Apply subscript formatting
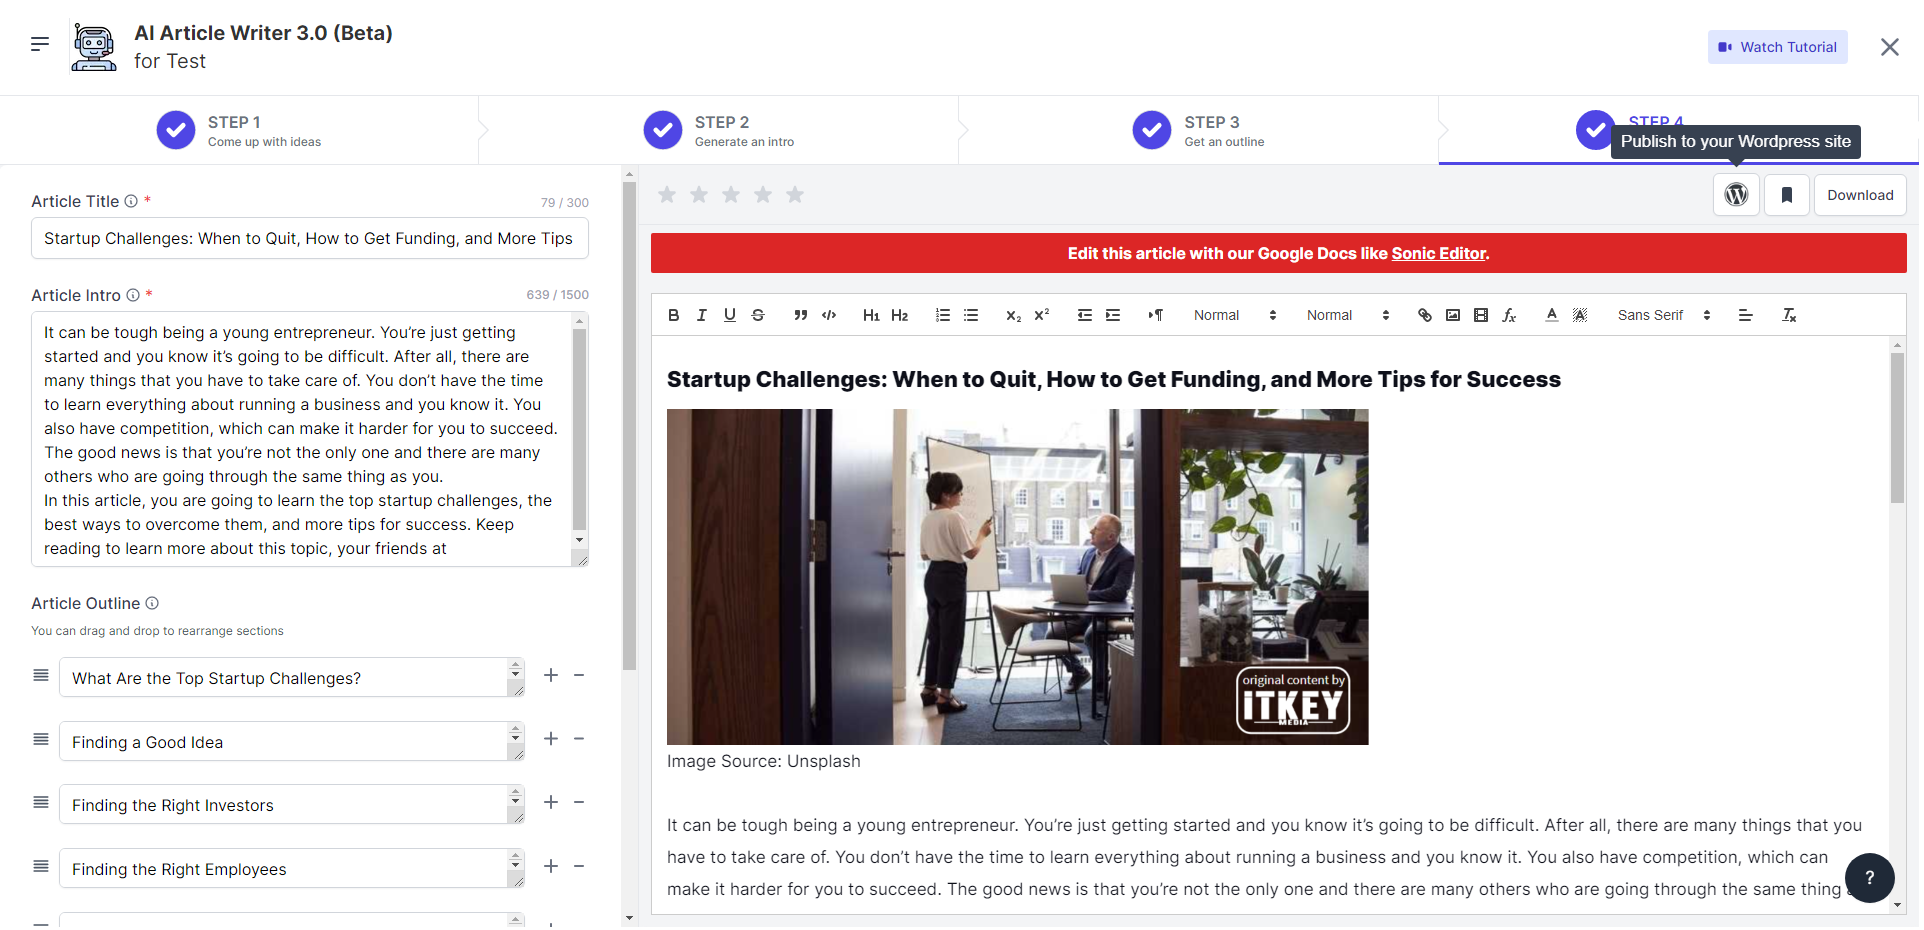This screenshot has width=1924, height=930. click(1013, 315)
